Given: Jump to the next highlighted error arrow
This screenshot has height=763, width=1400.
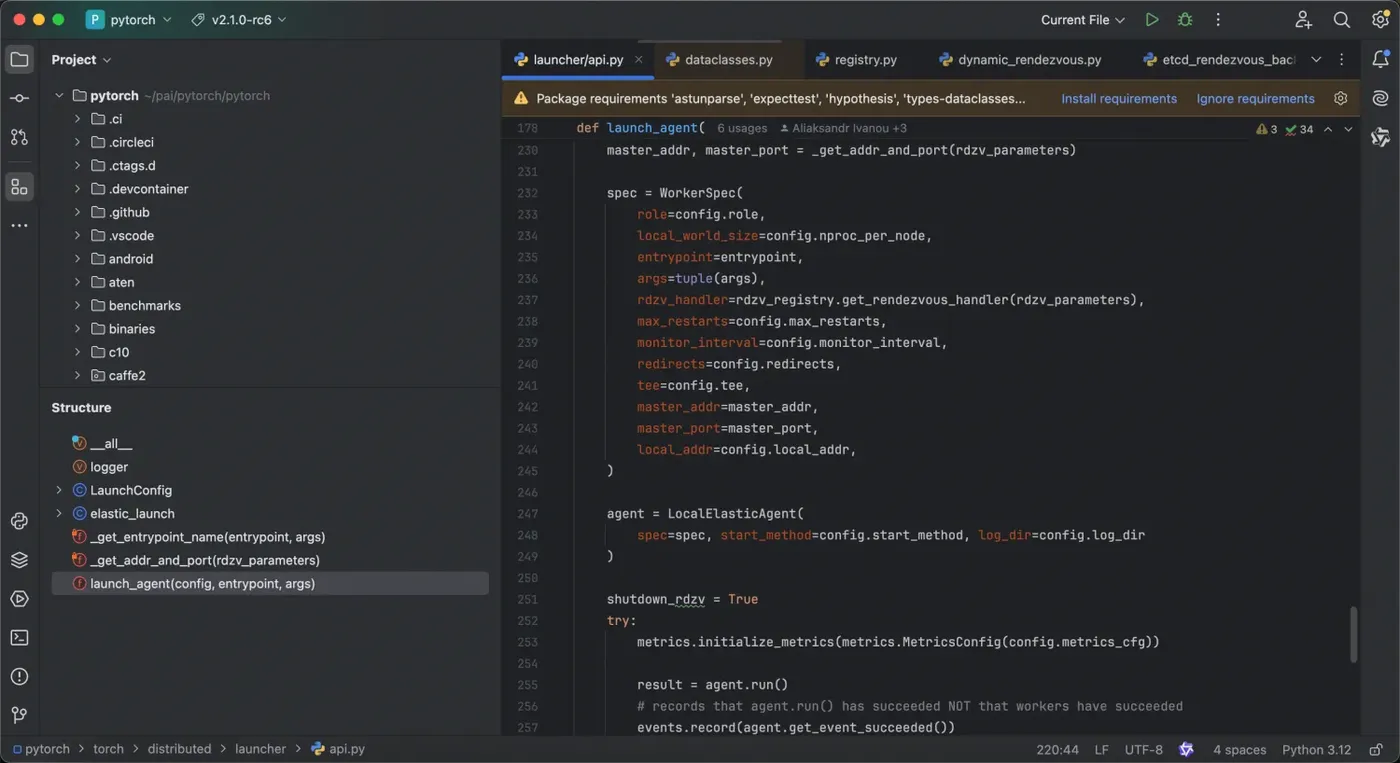Looking at the screenshot, I should point(1348,129).
